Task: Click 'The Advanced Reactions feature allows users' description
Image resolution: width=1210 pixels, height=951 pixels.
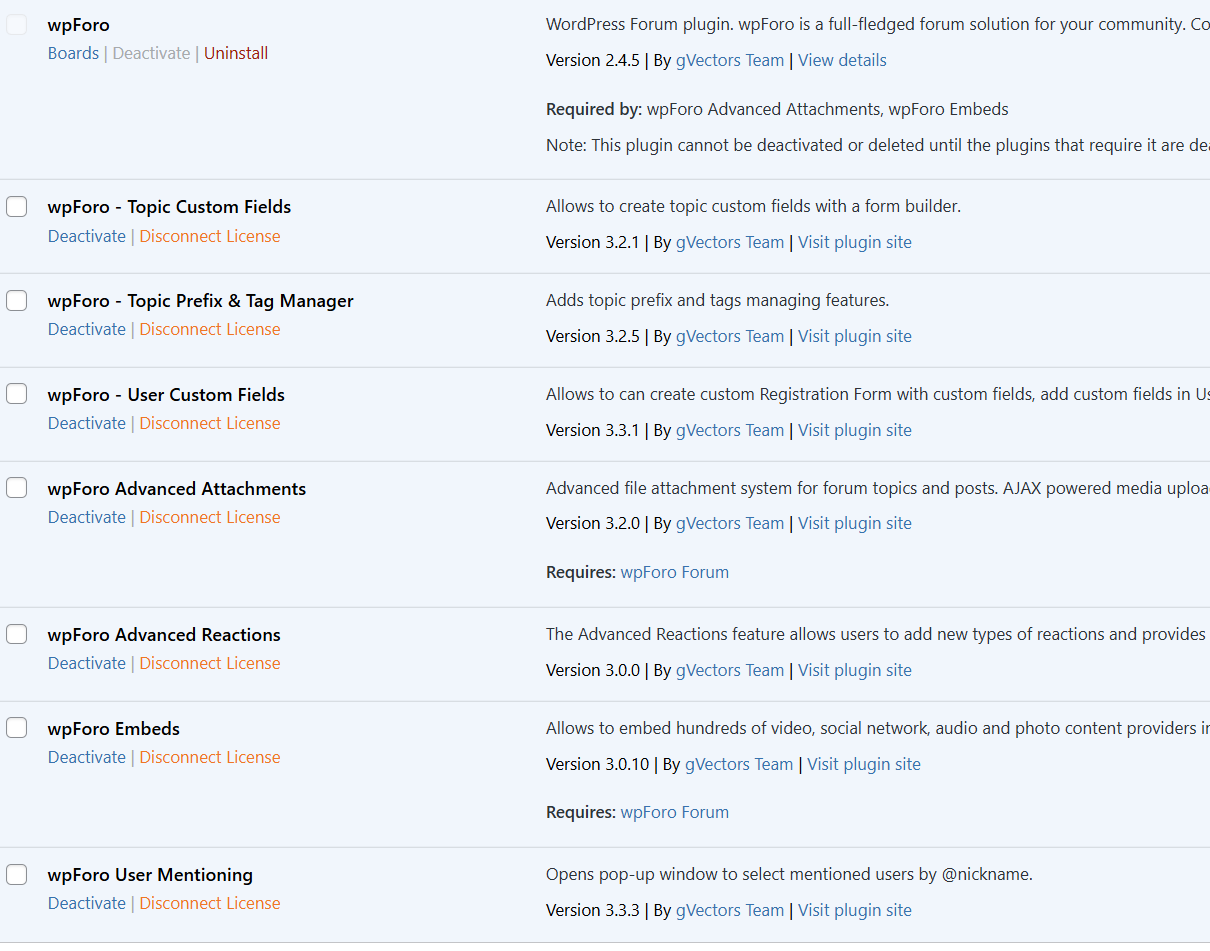Action: 878,634
